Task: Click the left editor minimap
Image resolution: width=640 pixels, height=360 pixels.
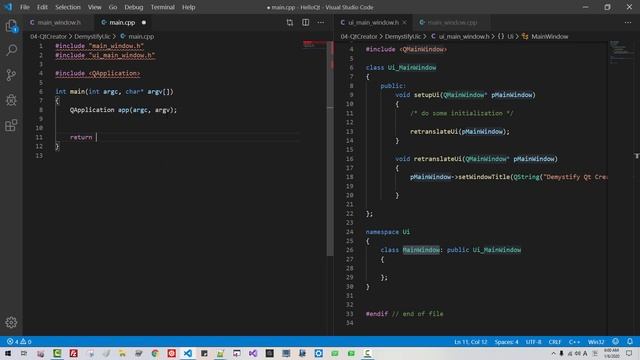Action: pyautogui.click(x=314, y=45)
